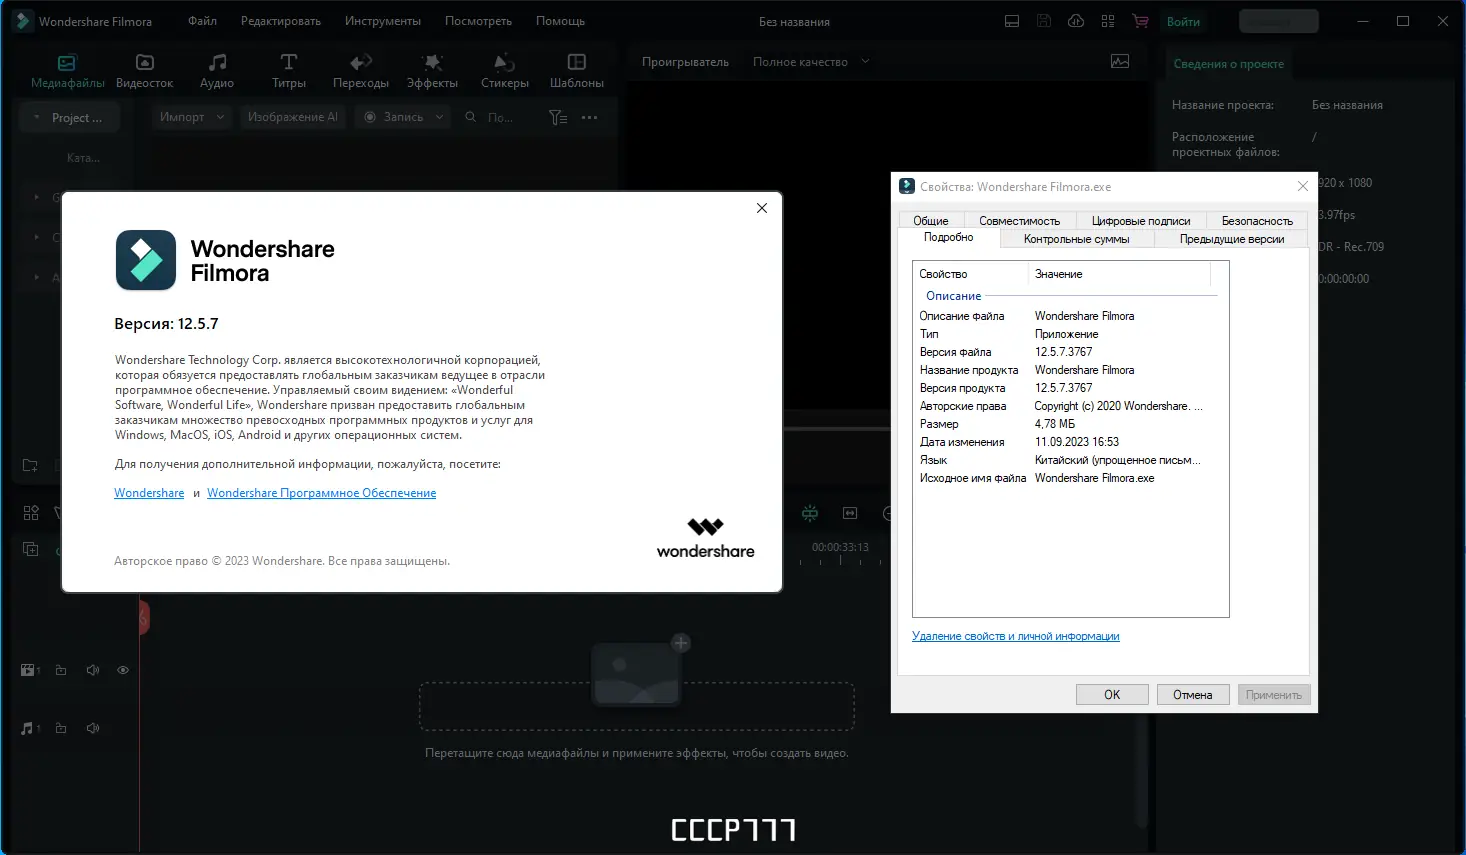Click the new folder icon below media list

[x=30, y=465]
